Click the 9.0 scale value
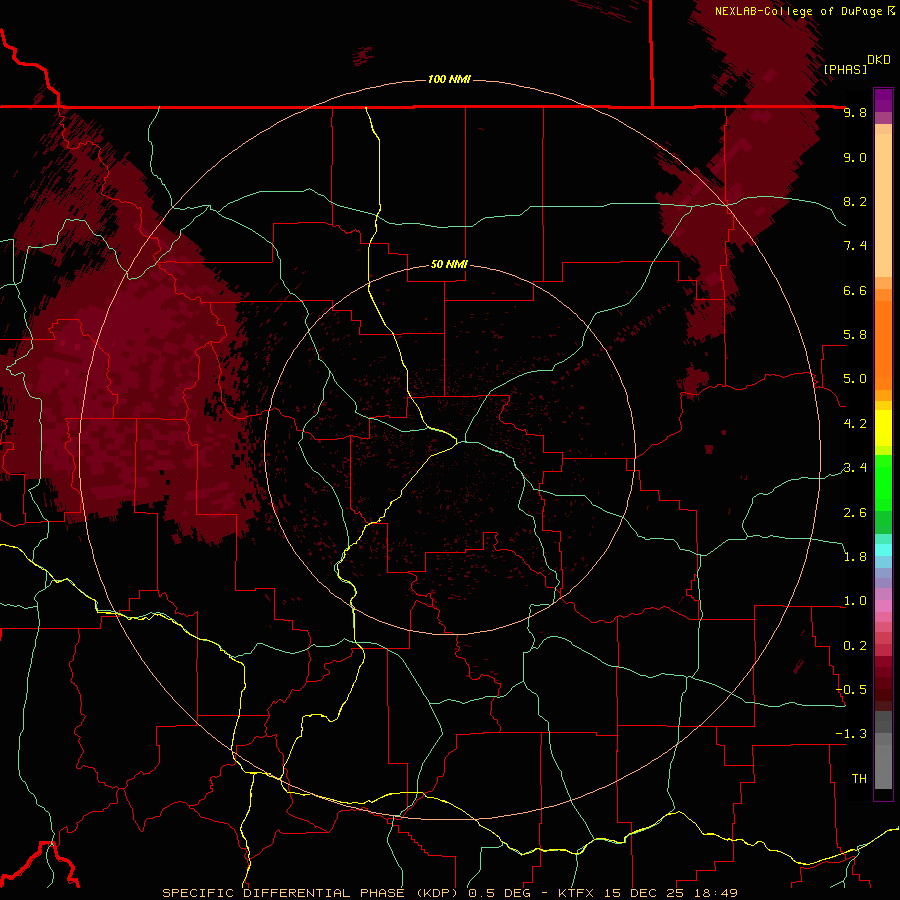Viewport: 900px width, 900px height. [855, 157]
